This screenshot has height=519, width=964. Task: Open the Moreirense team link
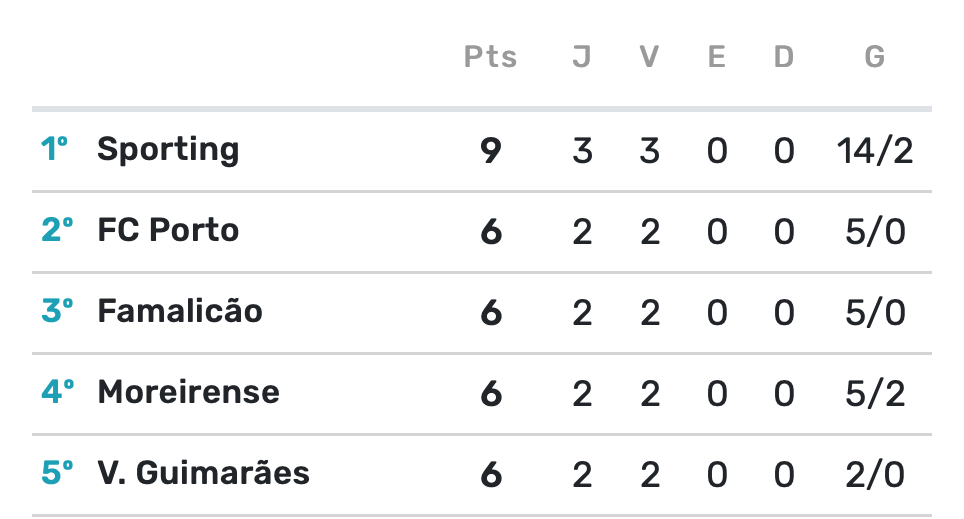[x=188, y=392]
